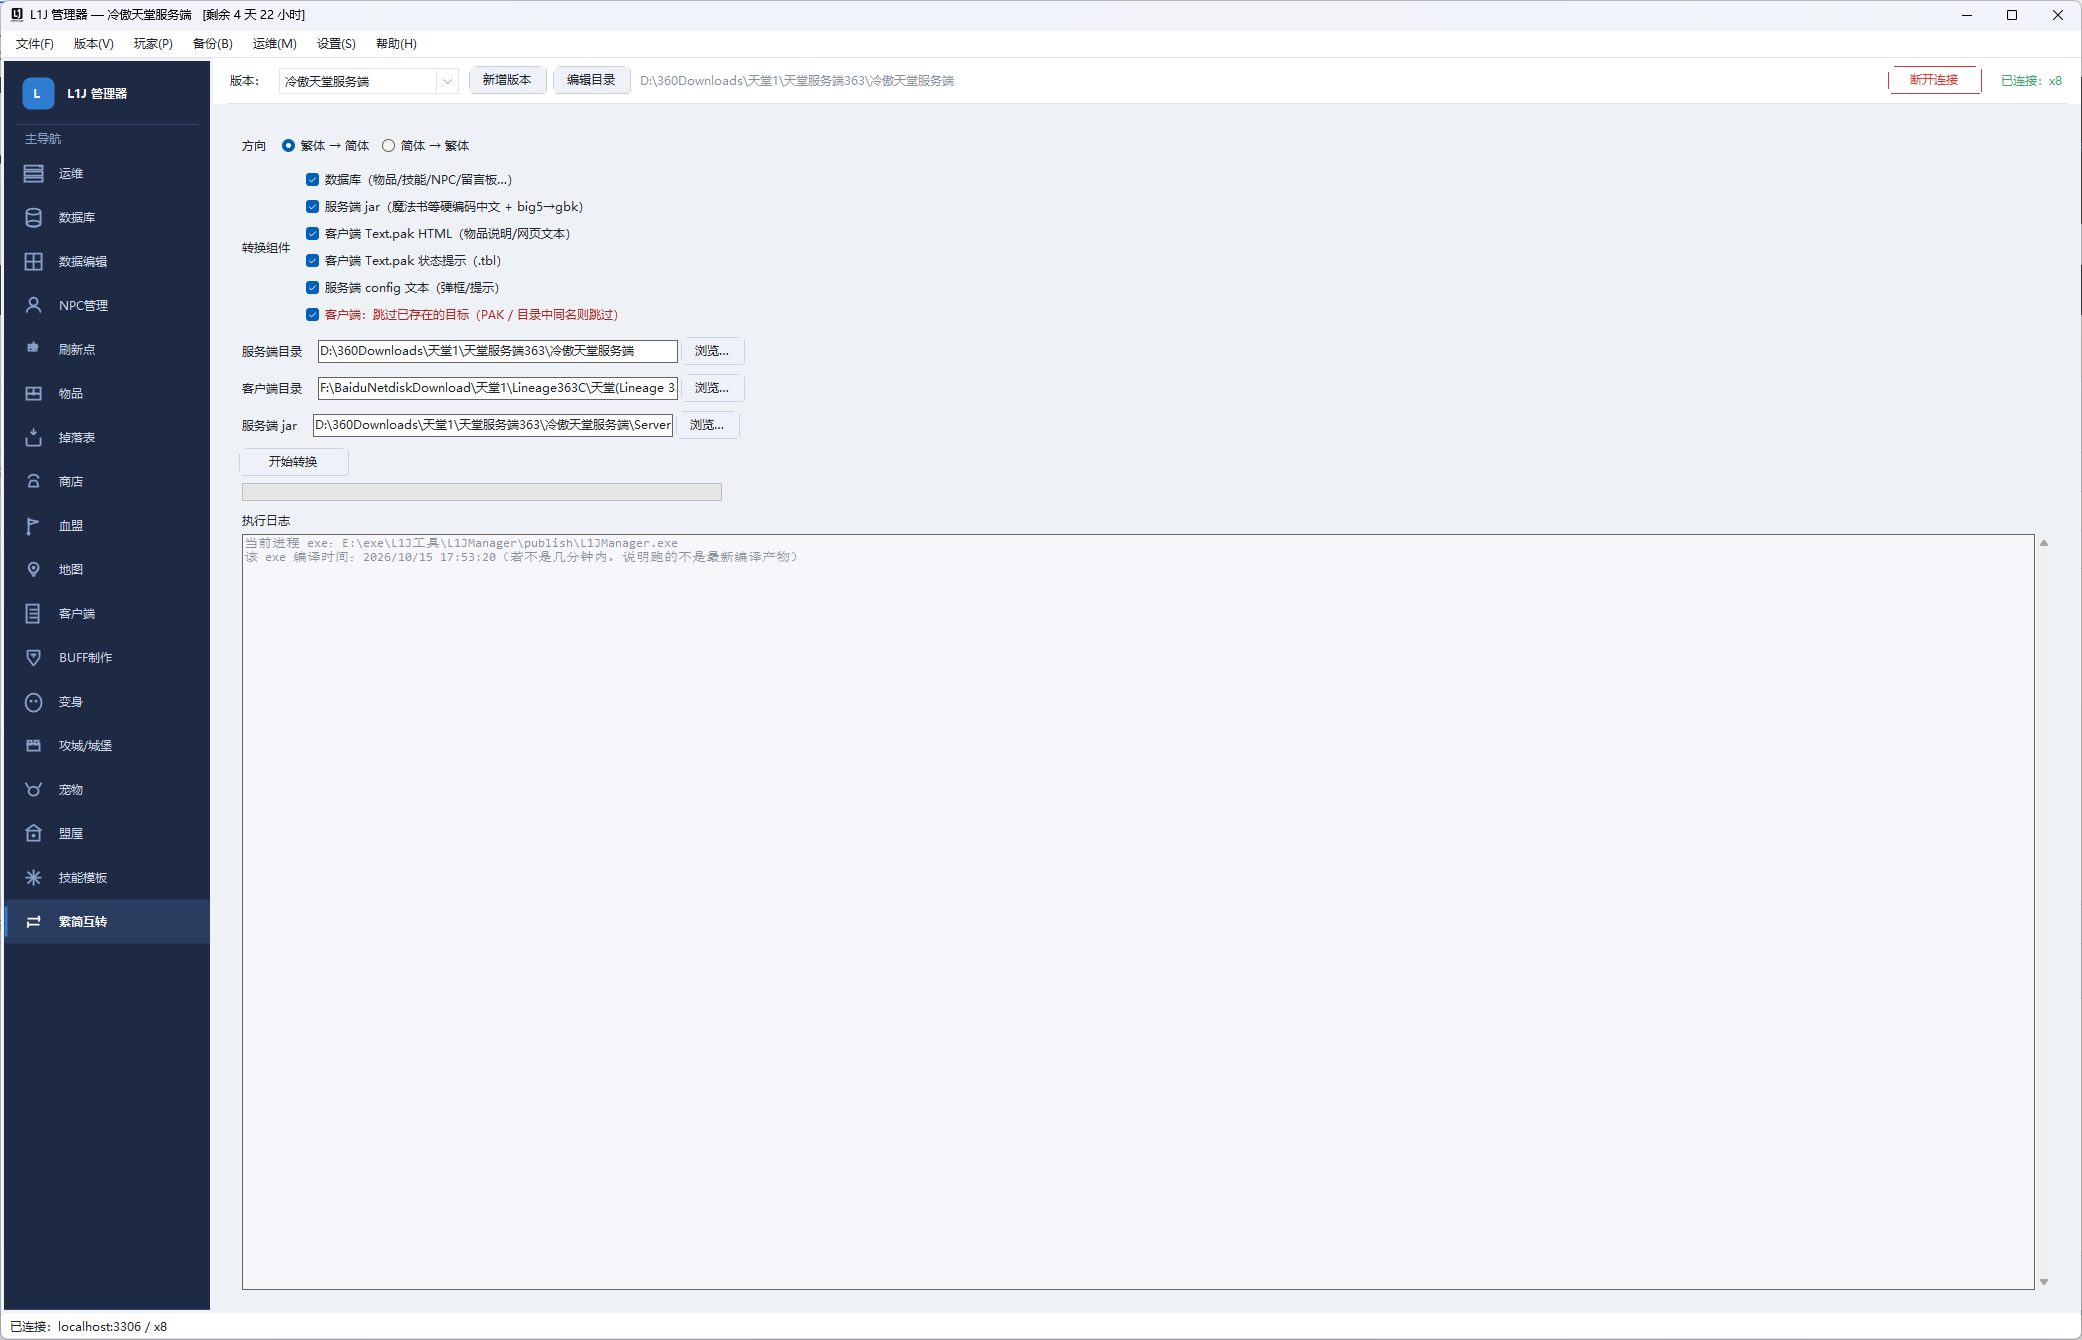Open the 地图 map pin icon
Screen dimensions: 2082x1340
pos(33,569)
